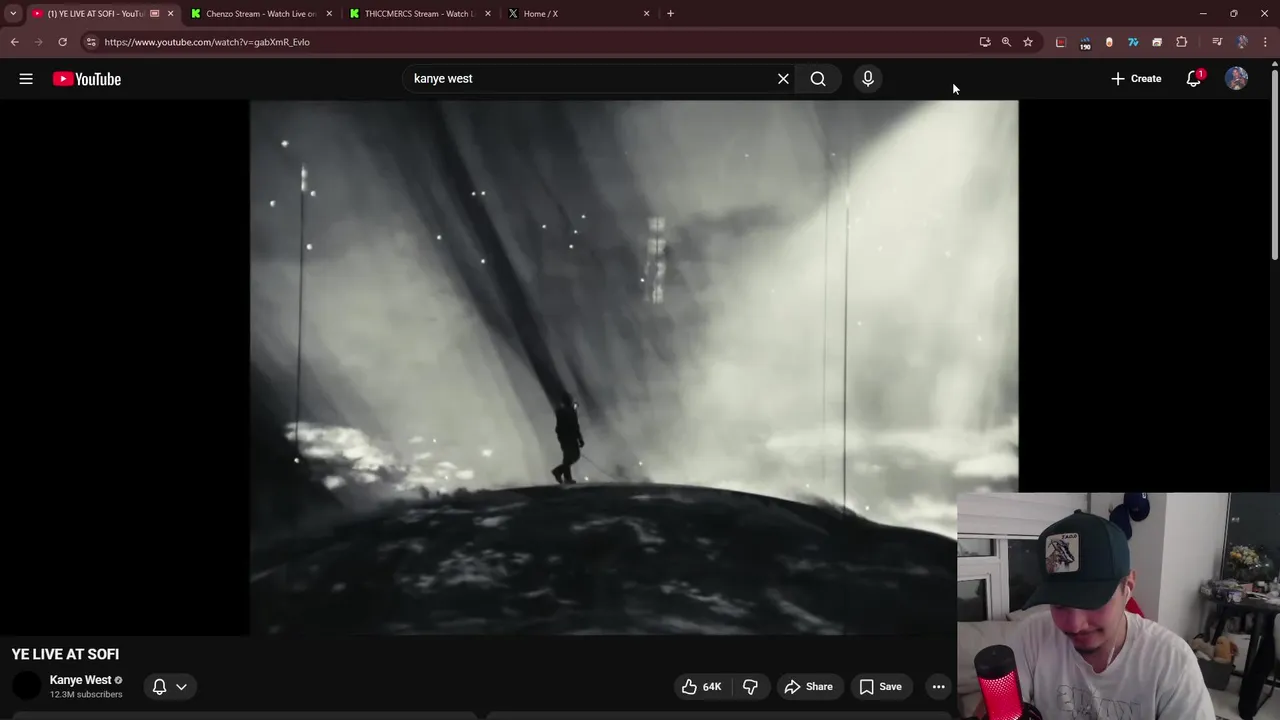The height and width of the screenshot is (720, 1280).
Task: Open the extension showing badge 190
Action: click(1085, 42)
